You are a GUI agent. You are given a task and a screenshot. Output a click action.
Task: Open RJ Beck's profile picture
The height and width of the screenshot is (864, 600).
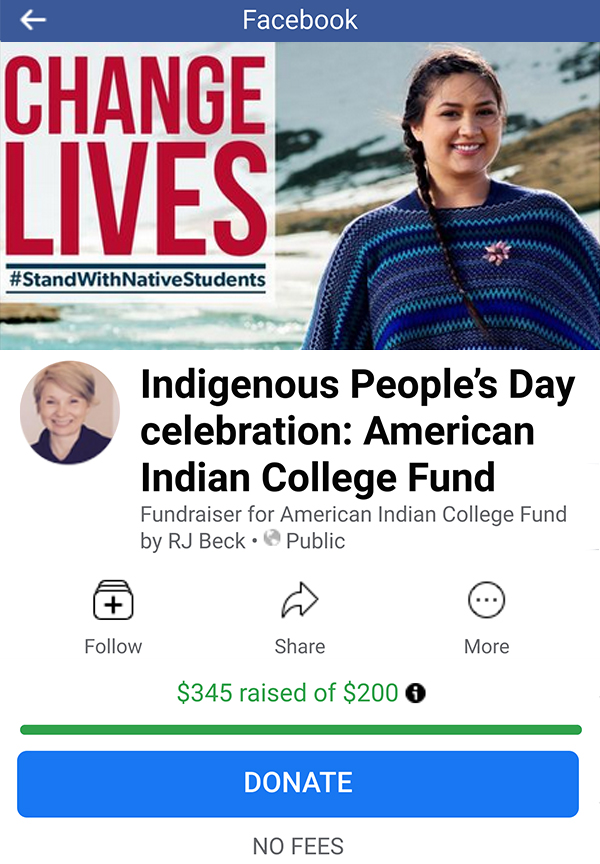pyautogui.click(x=69, y=412)
